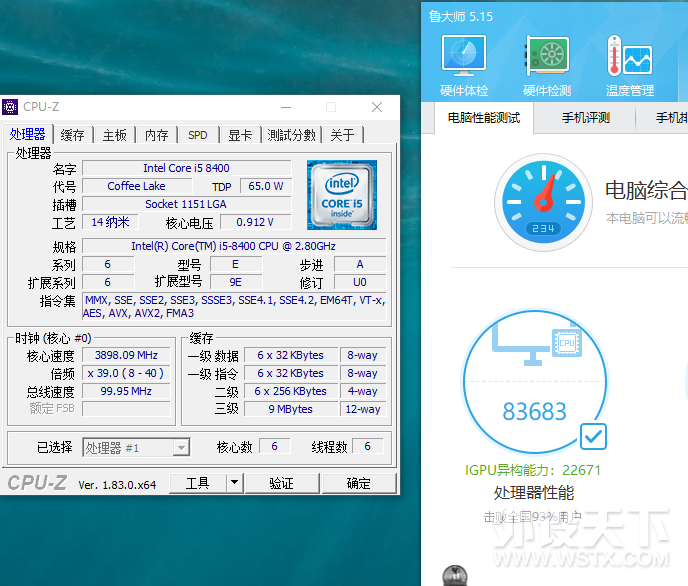Close the CPU-Z window
Viewport: 688px width, 586px height.
pos(377,107)
